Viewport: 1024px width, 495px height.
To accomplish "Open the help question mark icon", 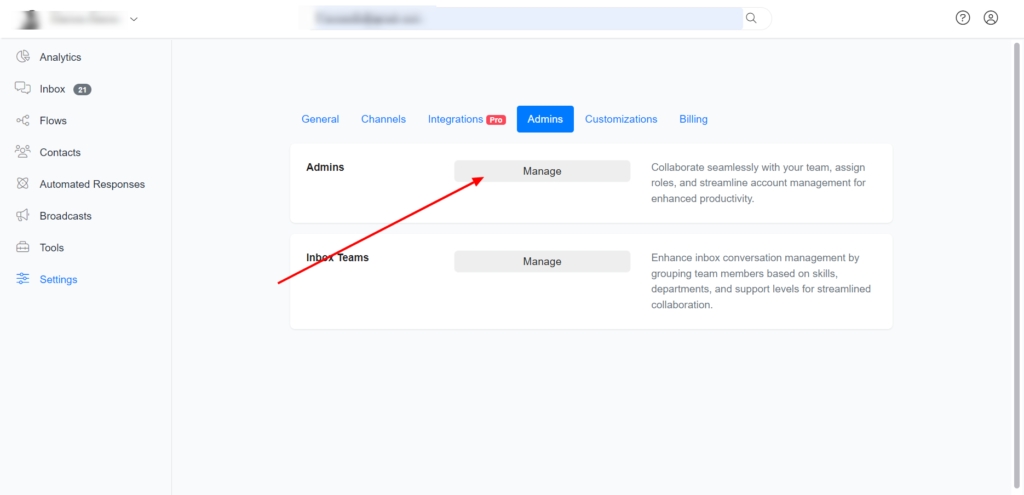I will click(x=963, y=18).
